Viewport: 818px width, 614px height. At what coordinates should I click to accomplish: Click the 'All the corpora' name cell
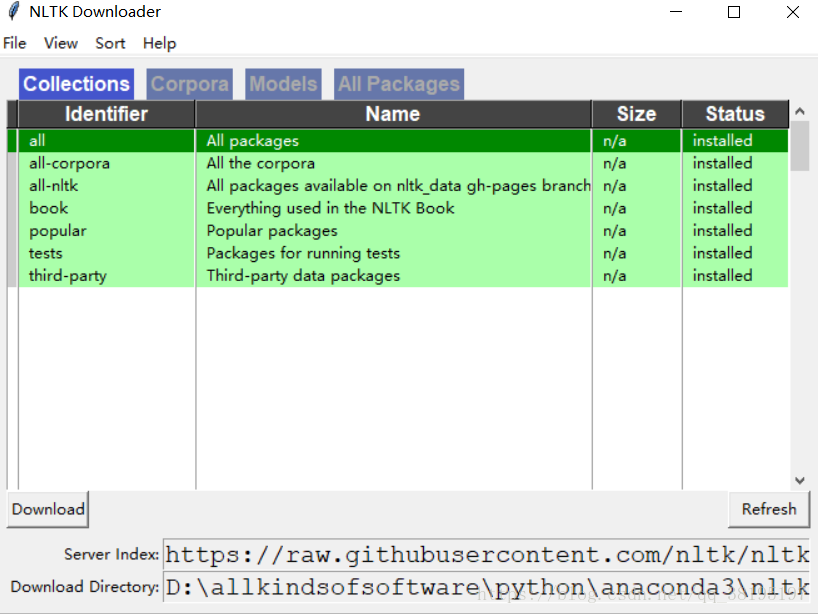(x=393, y=163)
